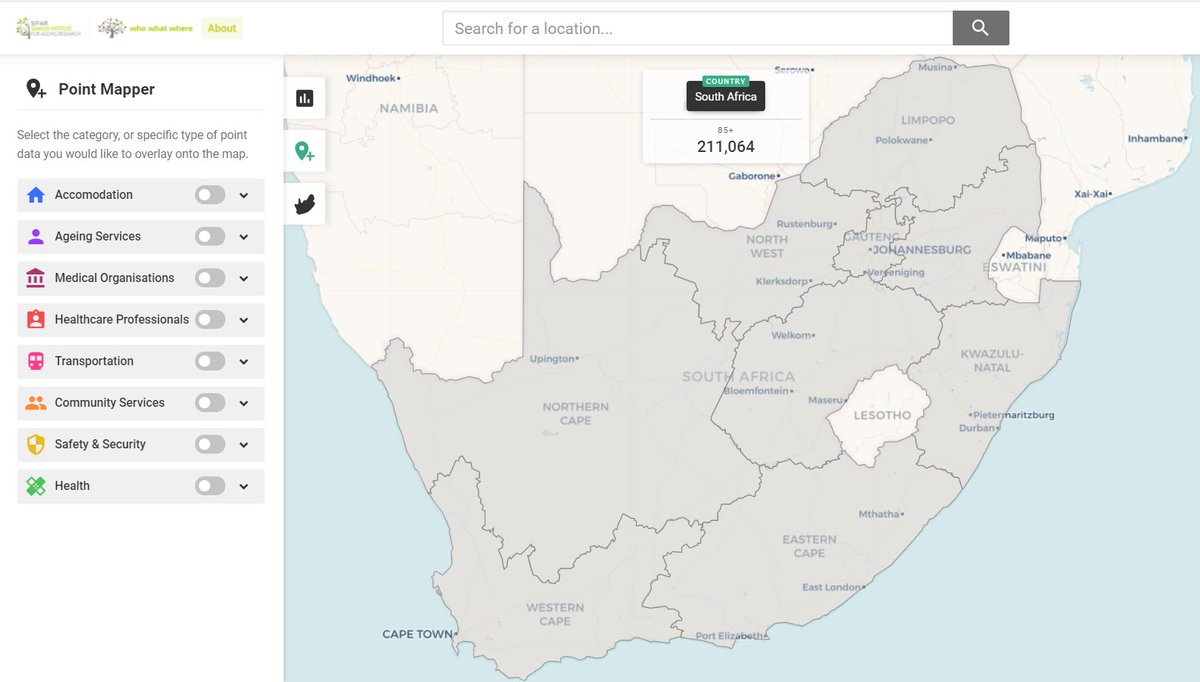Click the Safety & Security label
Image resolution: width=1200 pixels, height=682 pixels.
pos(100,444)
